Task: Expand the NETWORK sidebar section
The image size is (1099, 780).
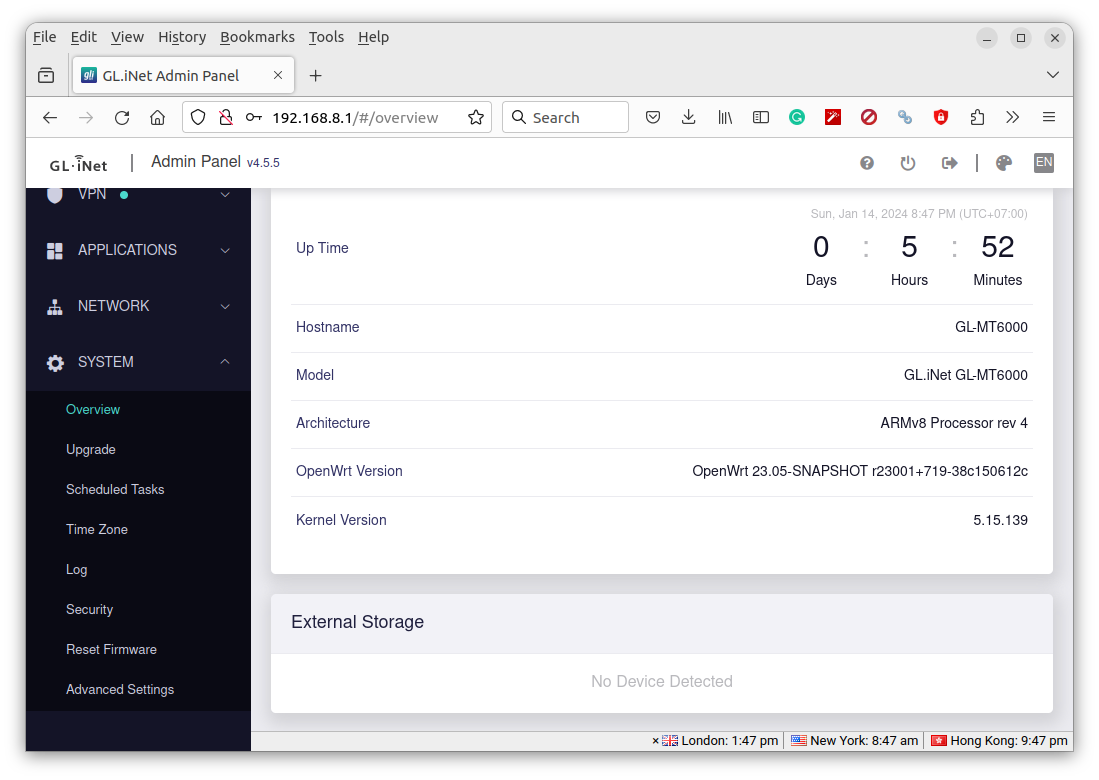Action: [138, 306]
